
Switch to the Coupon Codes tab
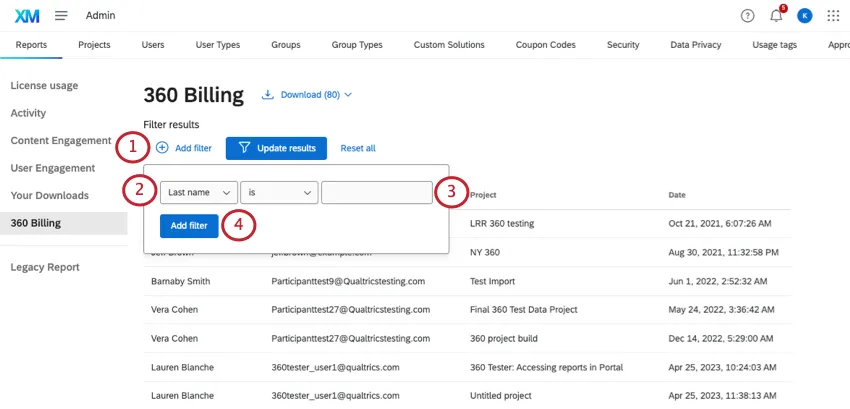point(545,45)
